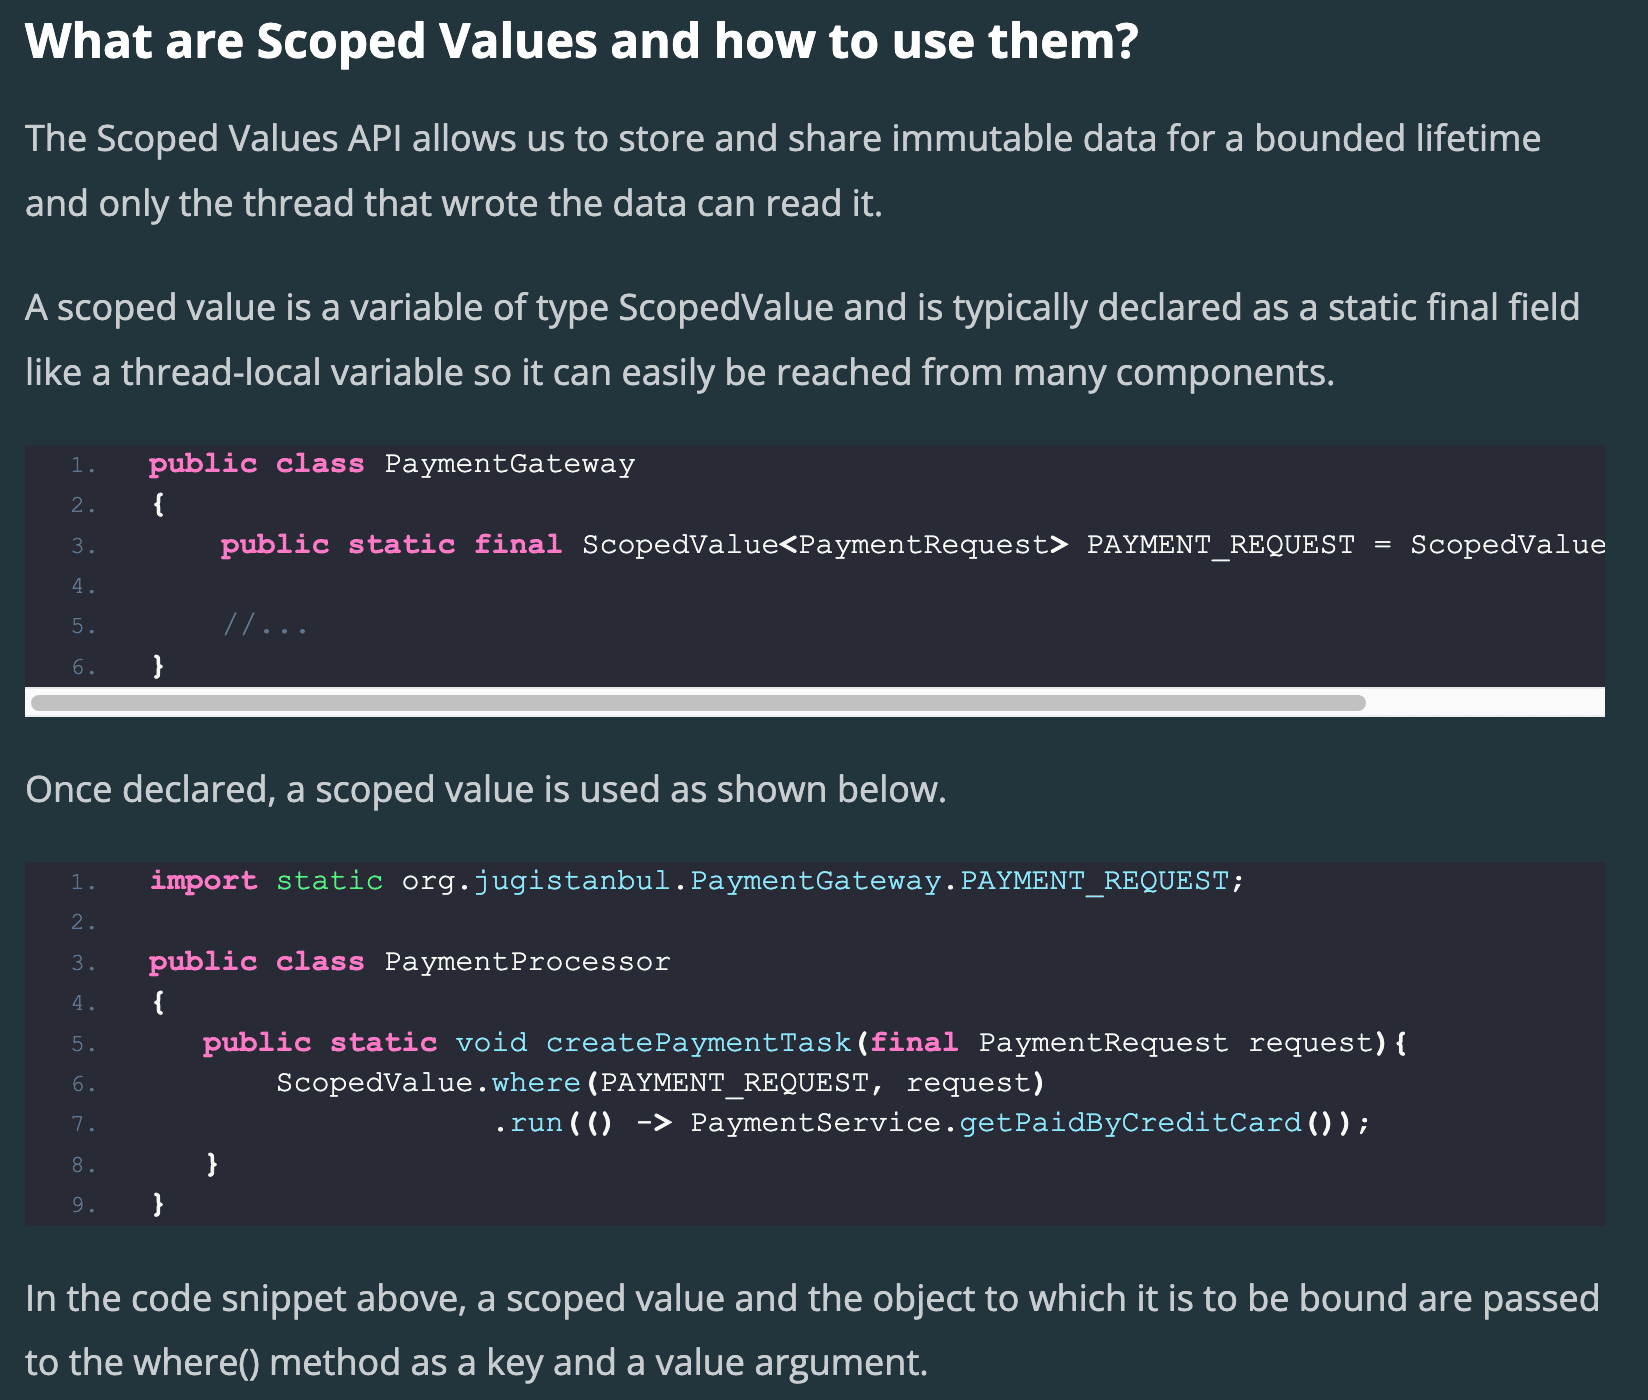Click the createPaymentTask method name
The image size is (1648, 1400).
coord(698,1043)
